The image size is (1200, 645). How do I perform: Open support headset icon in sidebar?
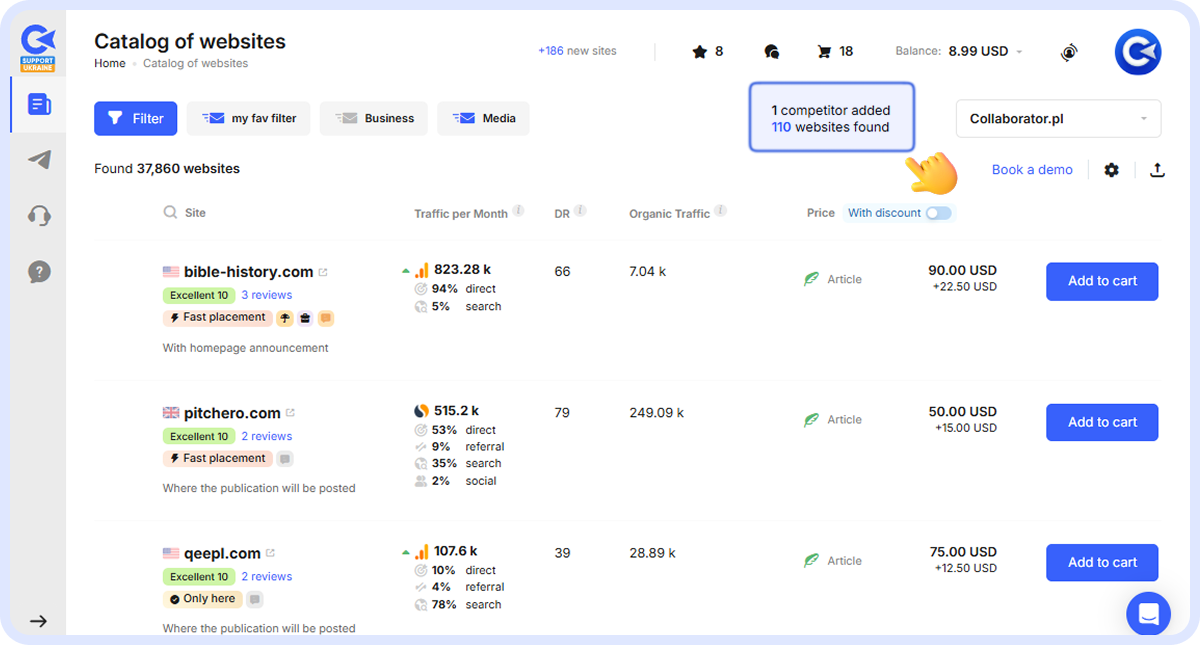click(x=37, y=214)
